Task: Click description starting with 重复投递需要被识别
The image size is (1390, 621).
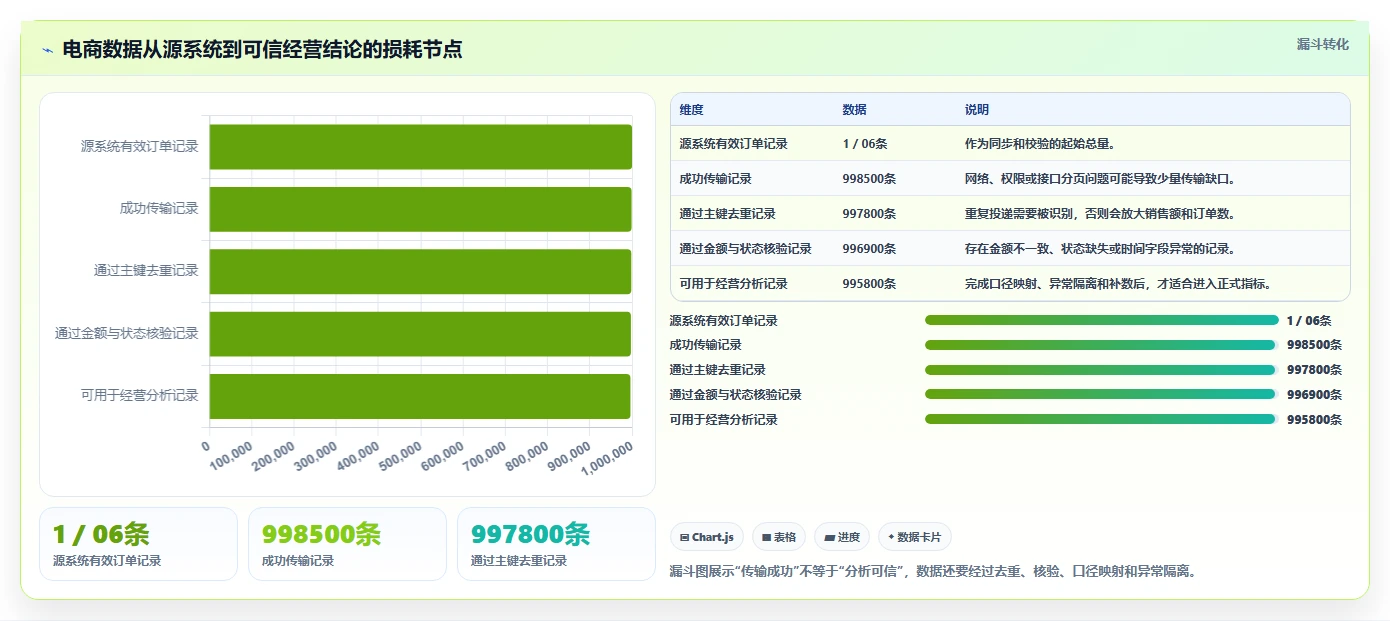Action: click(x=1100, y=214)
